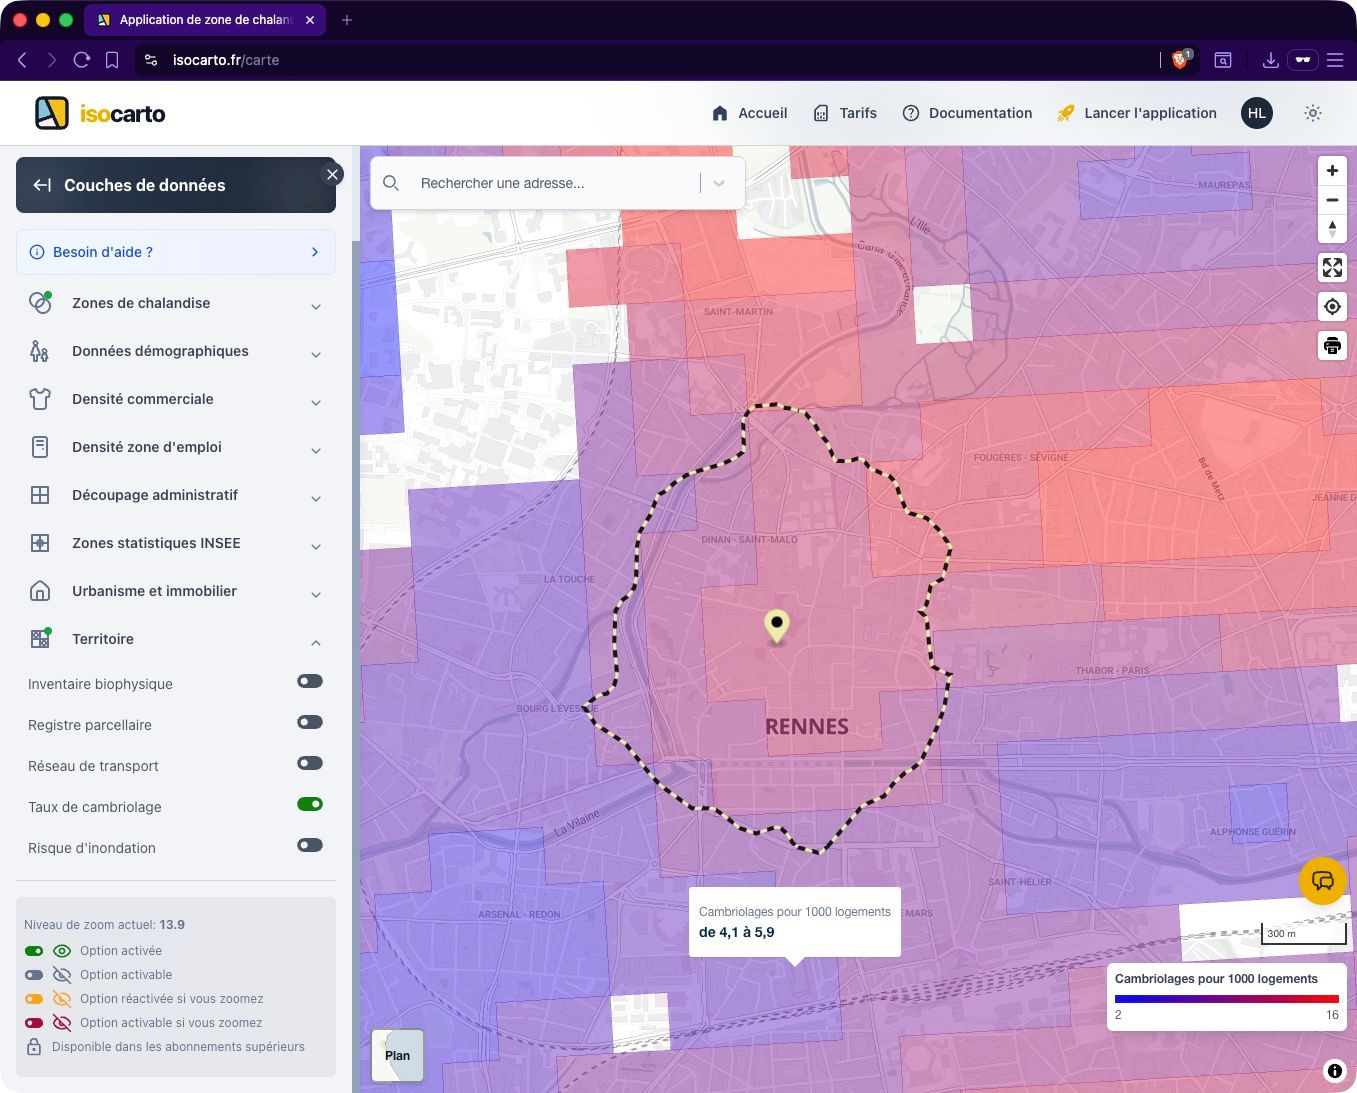Click Lancer l'application
This screenshot has height=1093, width=1357.
point(1137,113)
